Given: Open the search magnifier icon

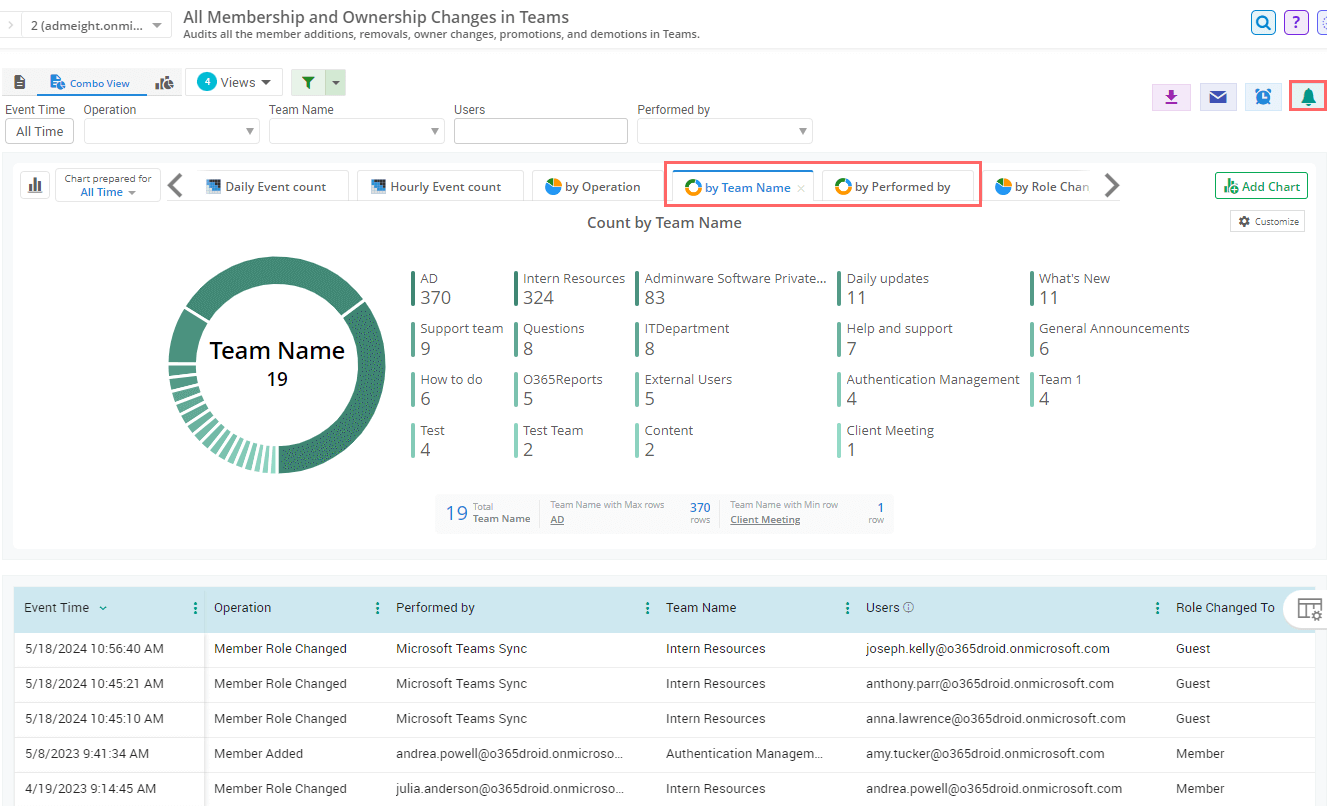Looking at the screenshot, I should 1264,22.
